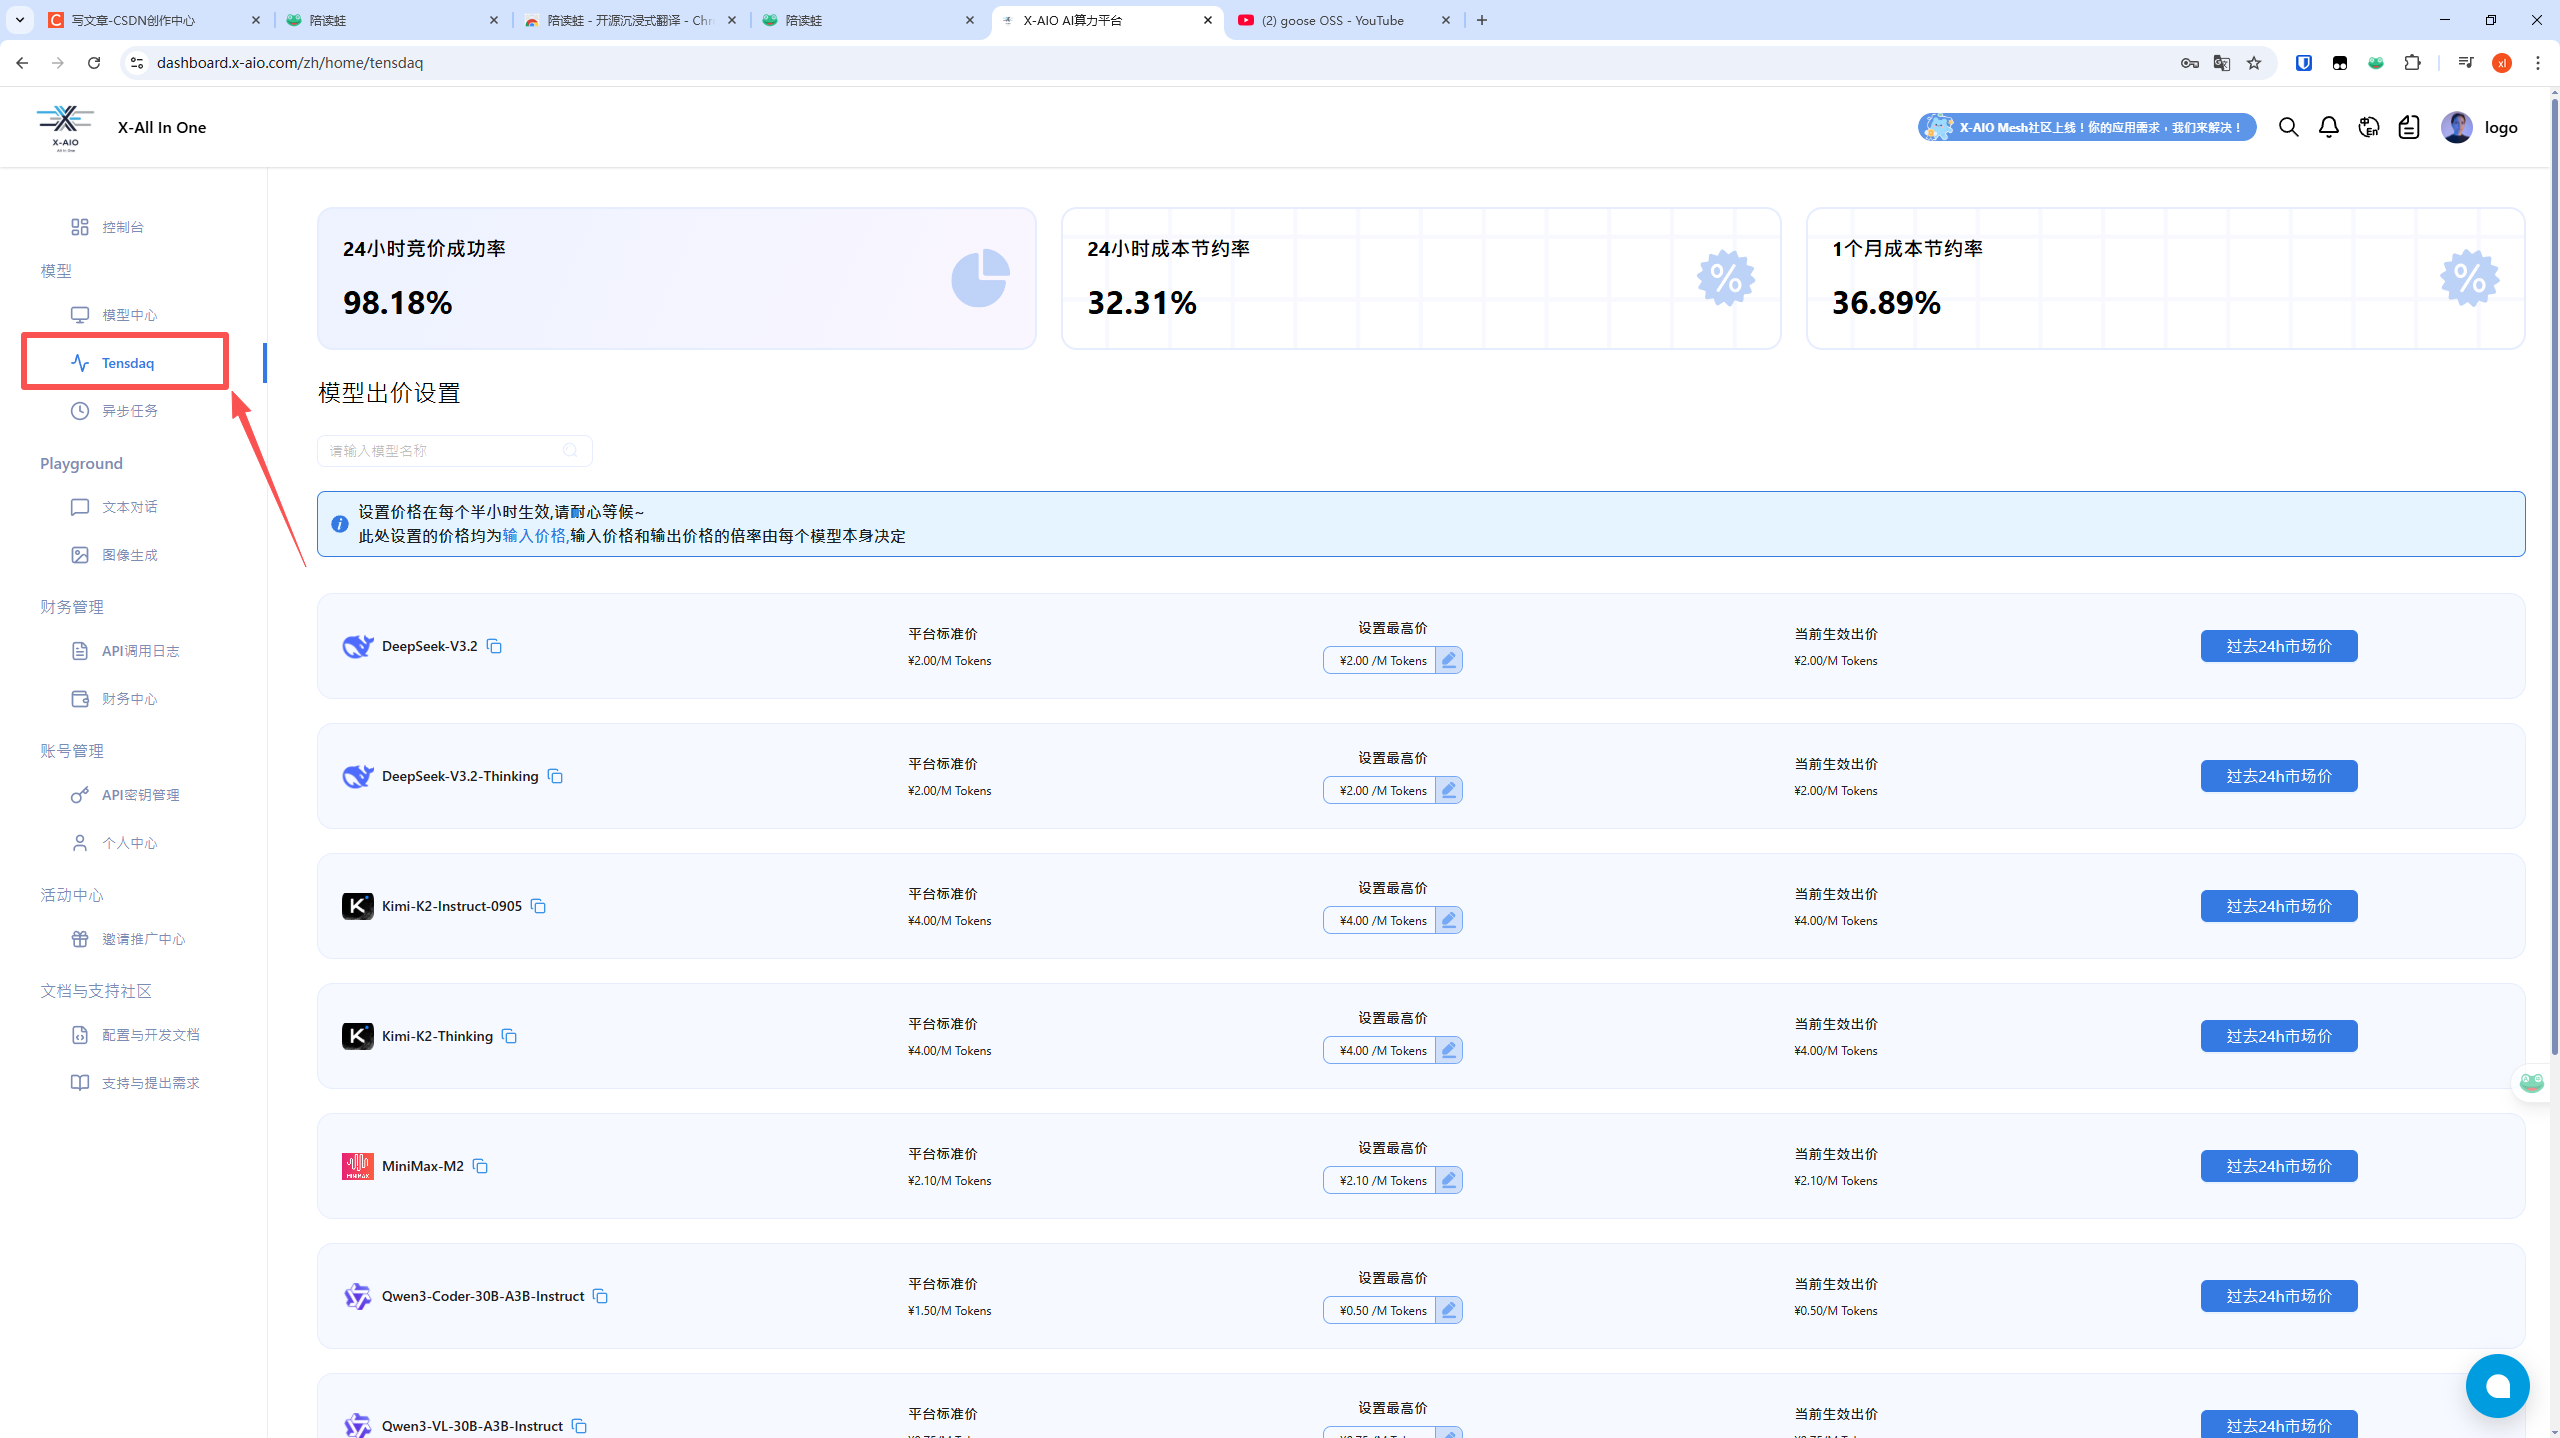Edit max price for DeepSeek-V3.2-Thinking

pos(1448,790)
